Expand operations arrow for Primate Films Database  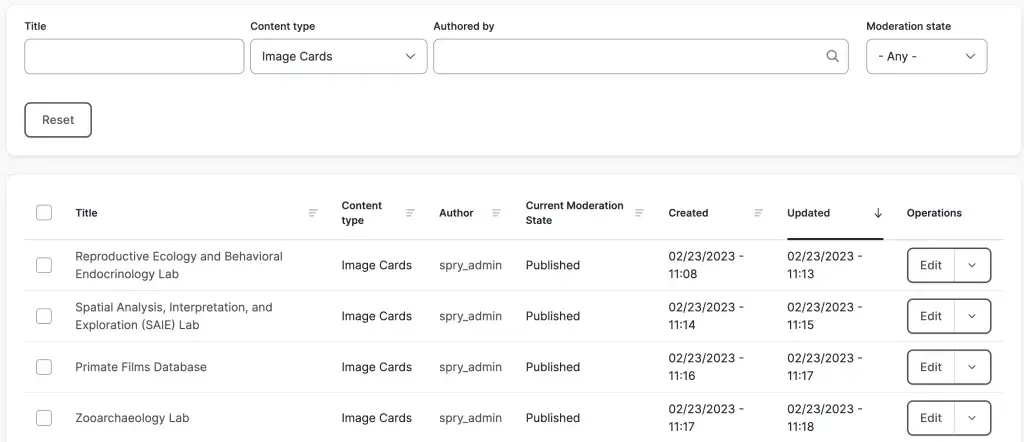(x=971, y=367)
